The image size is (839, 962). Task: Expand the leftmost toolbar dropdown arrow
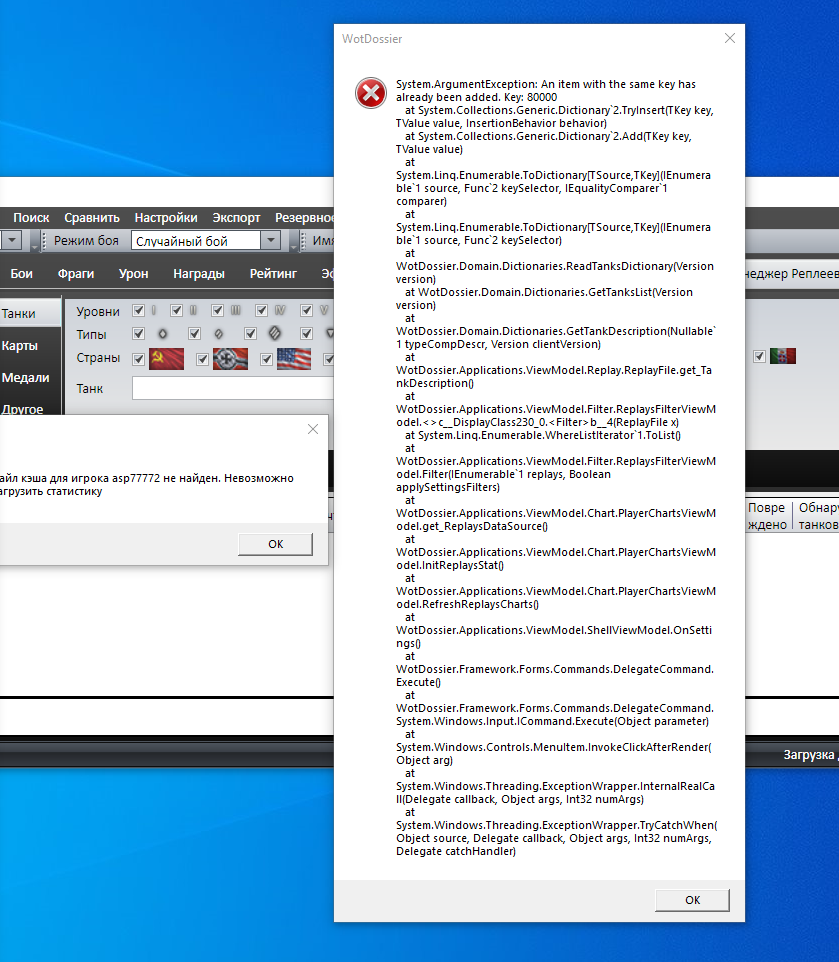(x=13, y=240)
